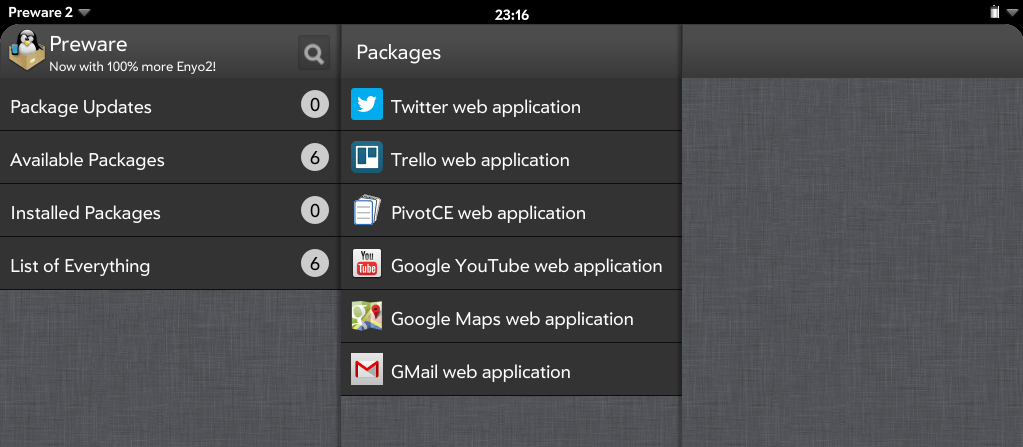Click the Trello app icon

pyautogui.click(x=367, y=158)
